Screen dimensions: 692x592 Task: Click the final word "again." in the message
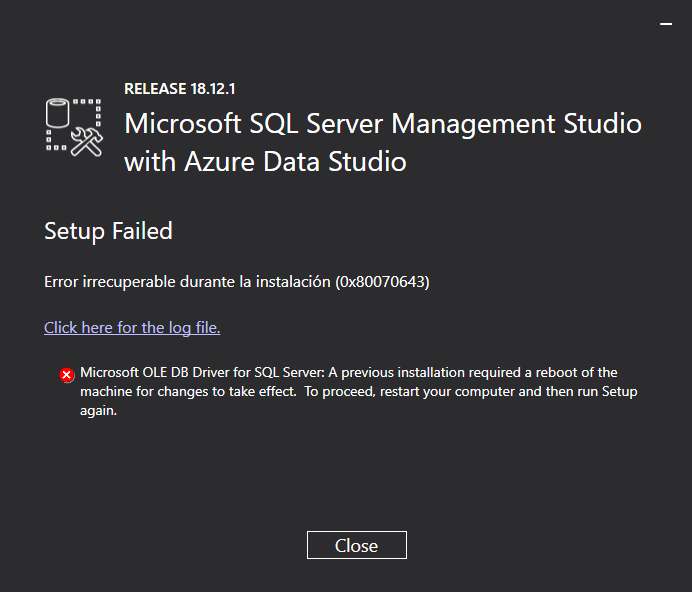click(99, 410)
